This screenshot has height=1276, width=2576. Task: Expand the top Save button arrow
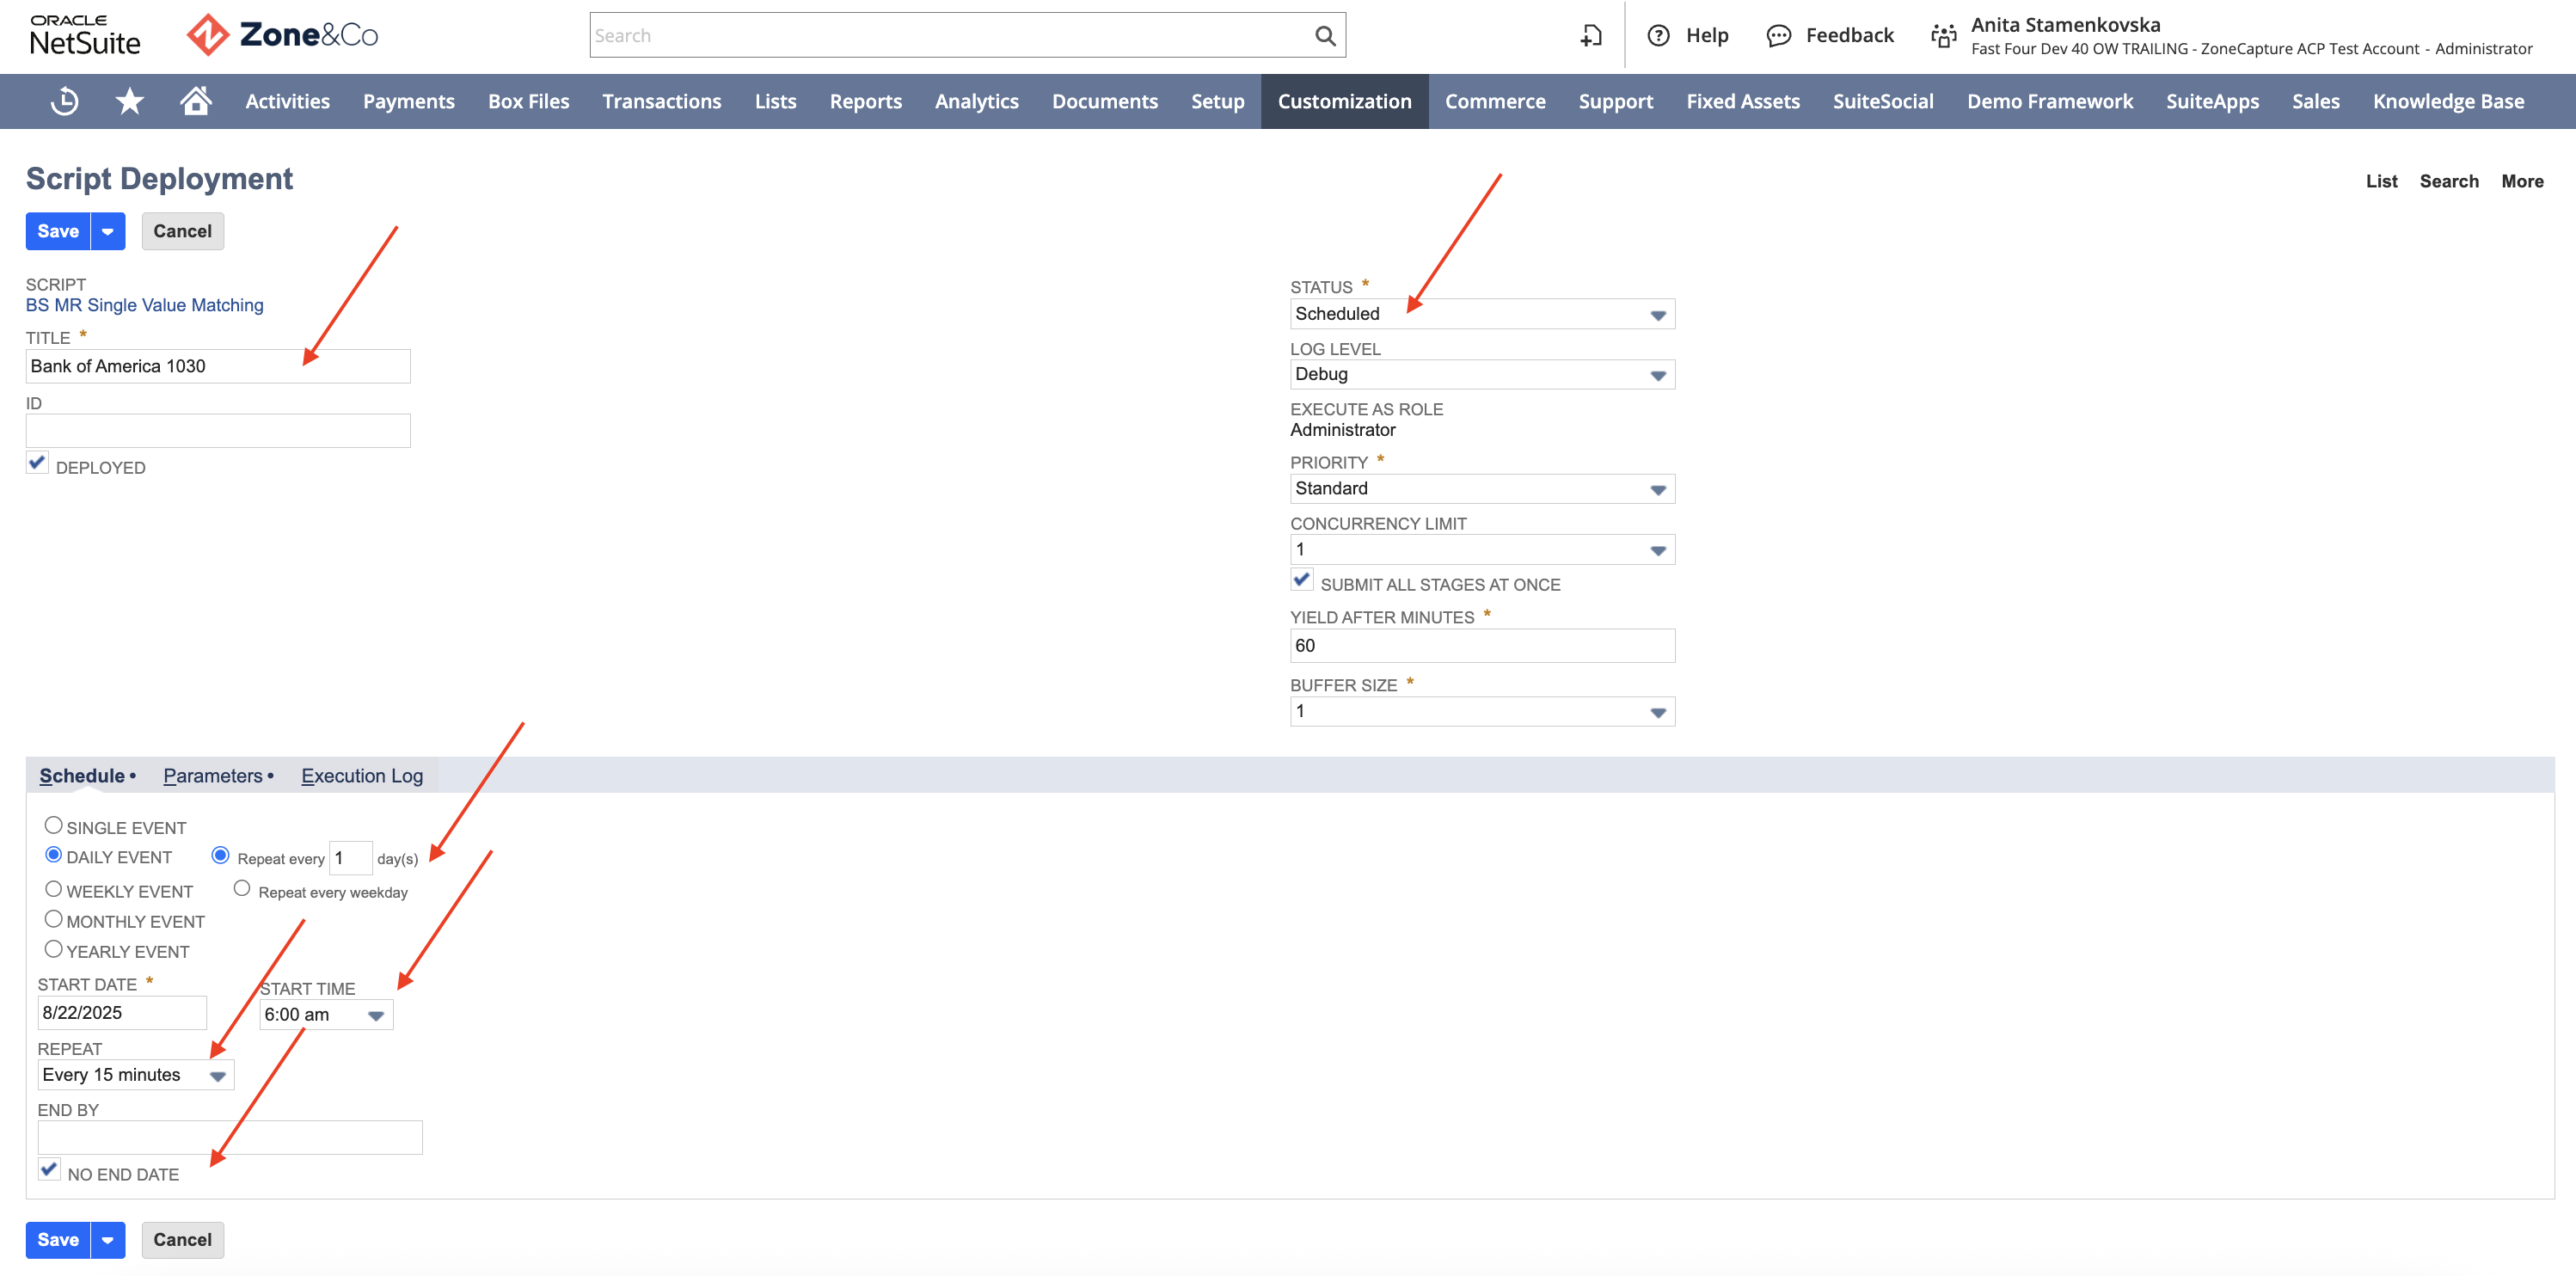(x=108, y=231)
